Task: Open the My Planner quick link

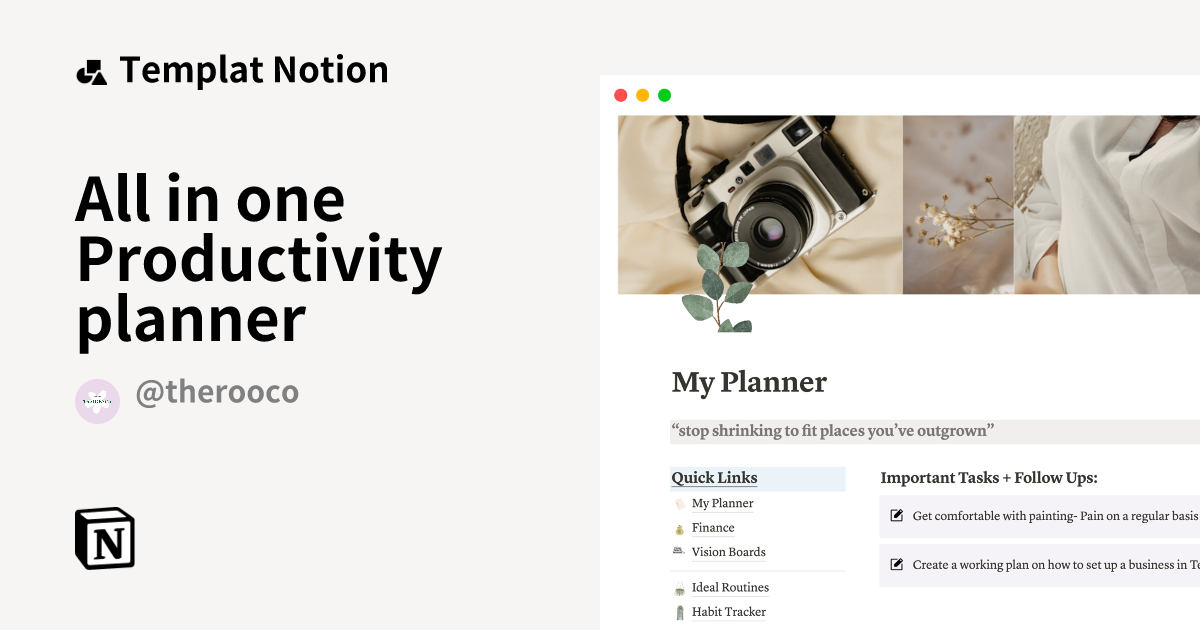Action: pyautogui.click(x=722, y=503)
